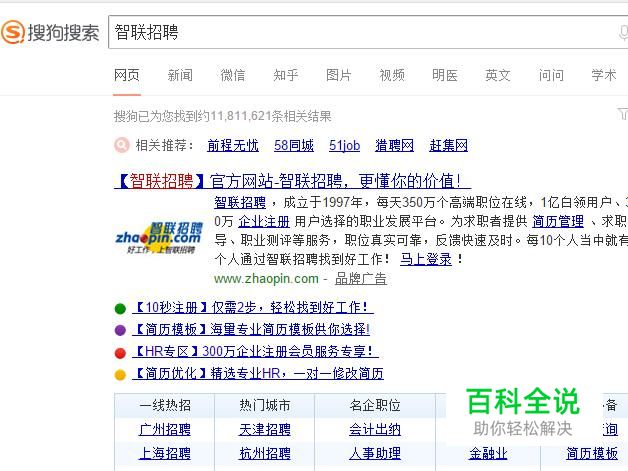
Task: Switch to the 视频 tab
Action: [392, 75]
